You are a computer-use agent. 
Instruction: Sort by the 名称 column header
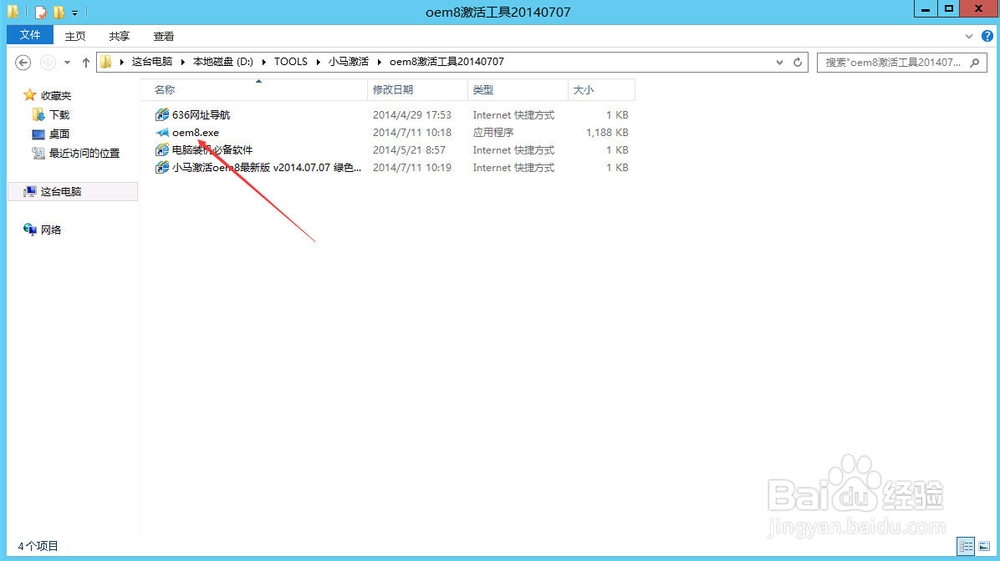[x=254, y=90]
